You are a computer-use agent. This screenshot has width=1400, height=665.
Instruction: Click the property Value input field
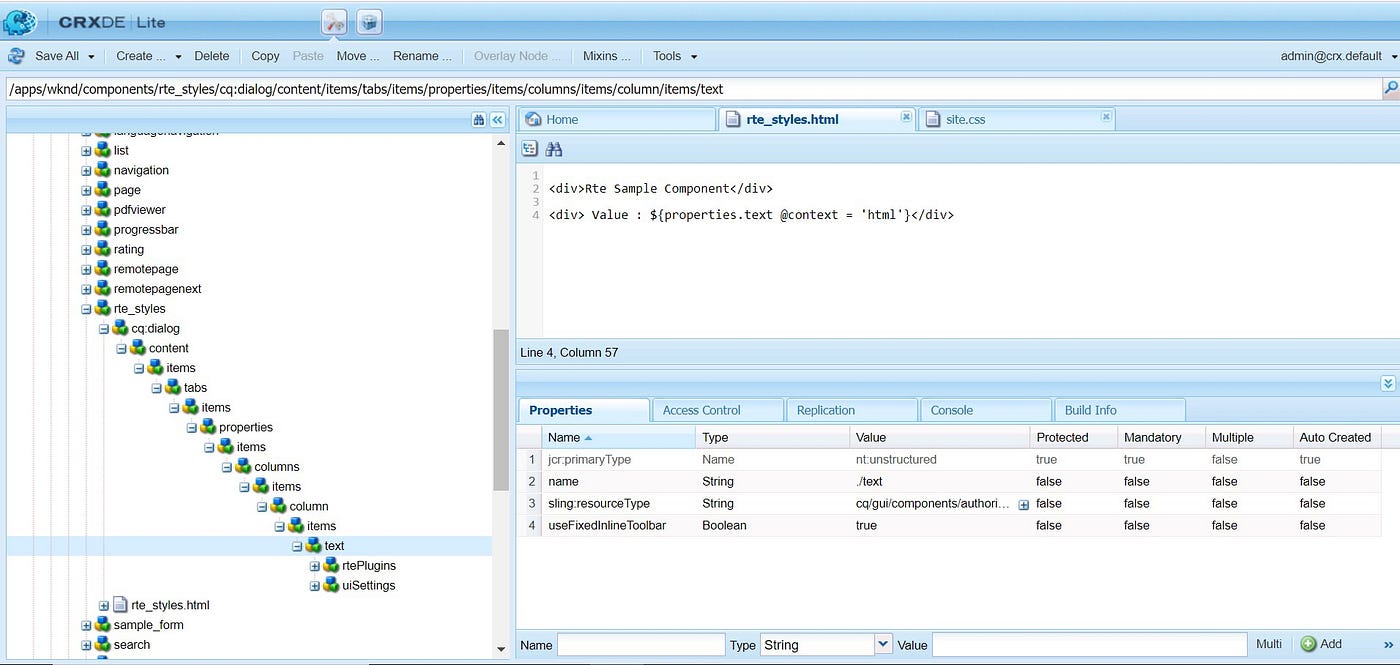click(1090, 645)
